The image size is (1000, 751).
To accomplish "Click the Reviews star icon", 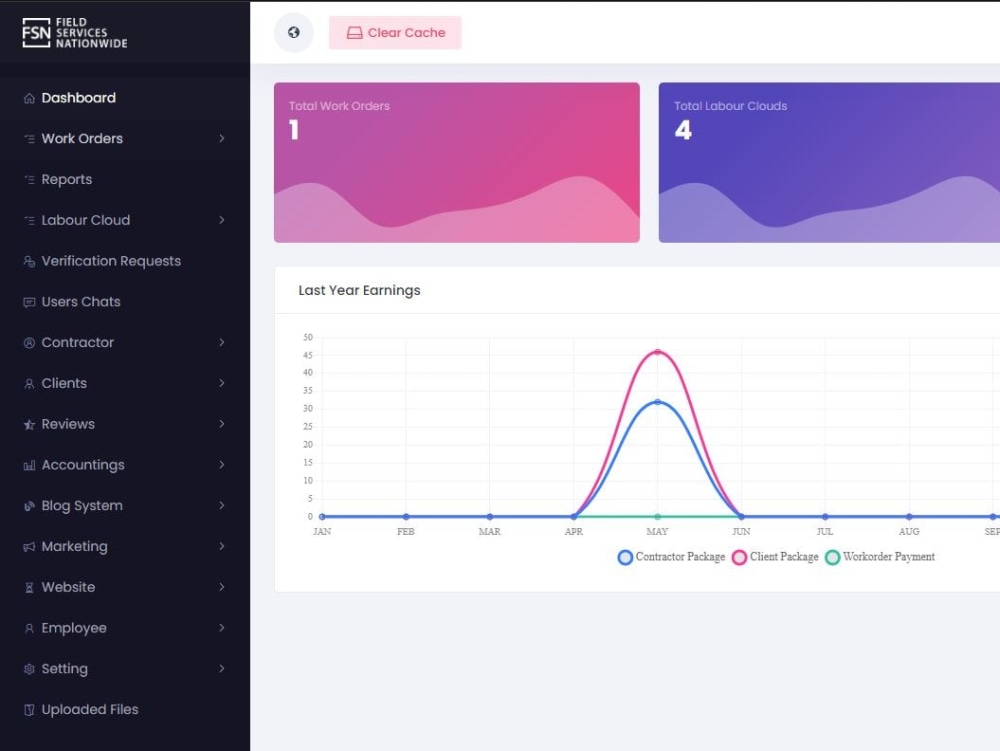I will click(x=29, y=425).
